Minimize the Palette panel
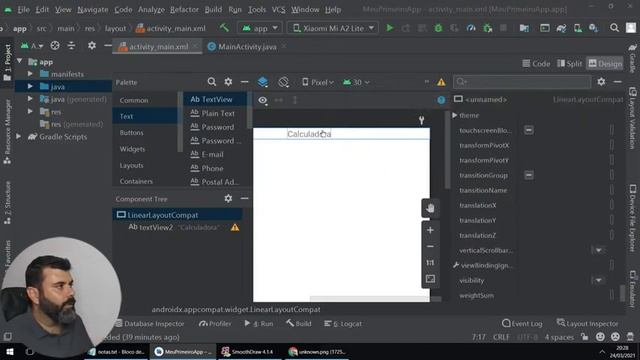This screenshot has height=360, width=640. (244, 82)
